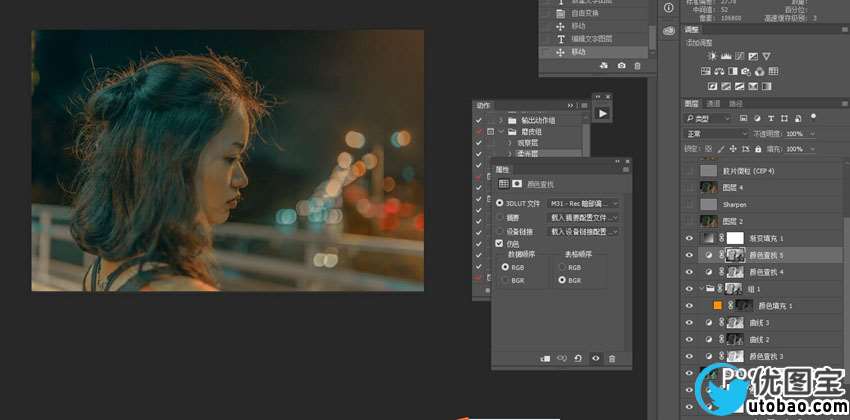This screenshot has height=420, width=850.
Task: Add a Photo Filter adjustment
Action: coord(746,72)
